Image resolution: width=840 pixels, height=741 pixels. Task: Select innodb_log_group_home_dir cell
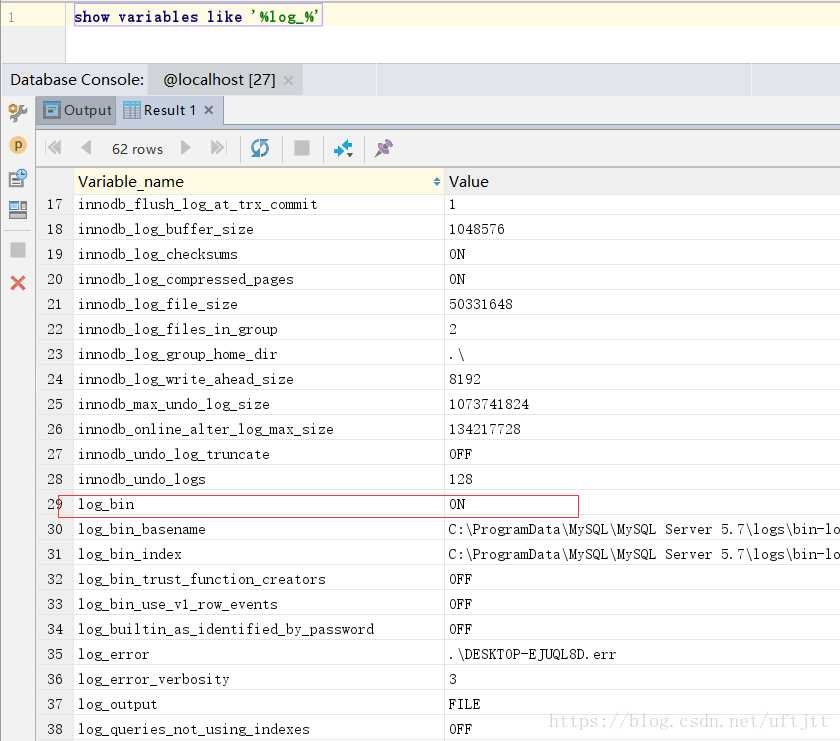coord(259,354)
